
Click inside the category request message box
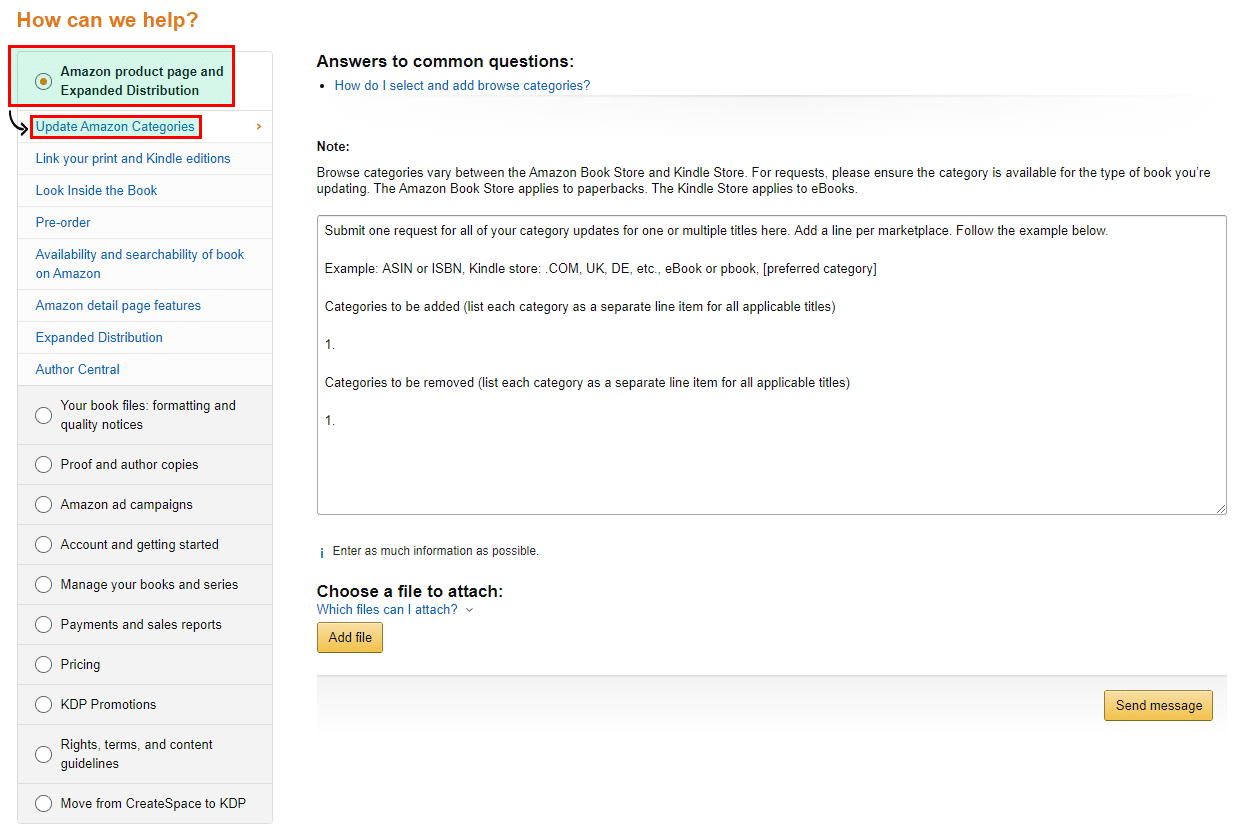point(771,365)
